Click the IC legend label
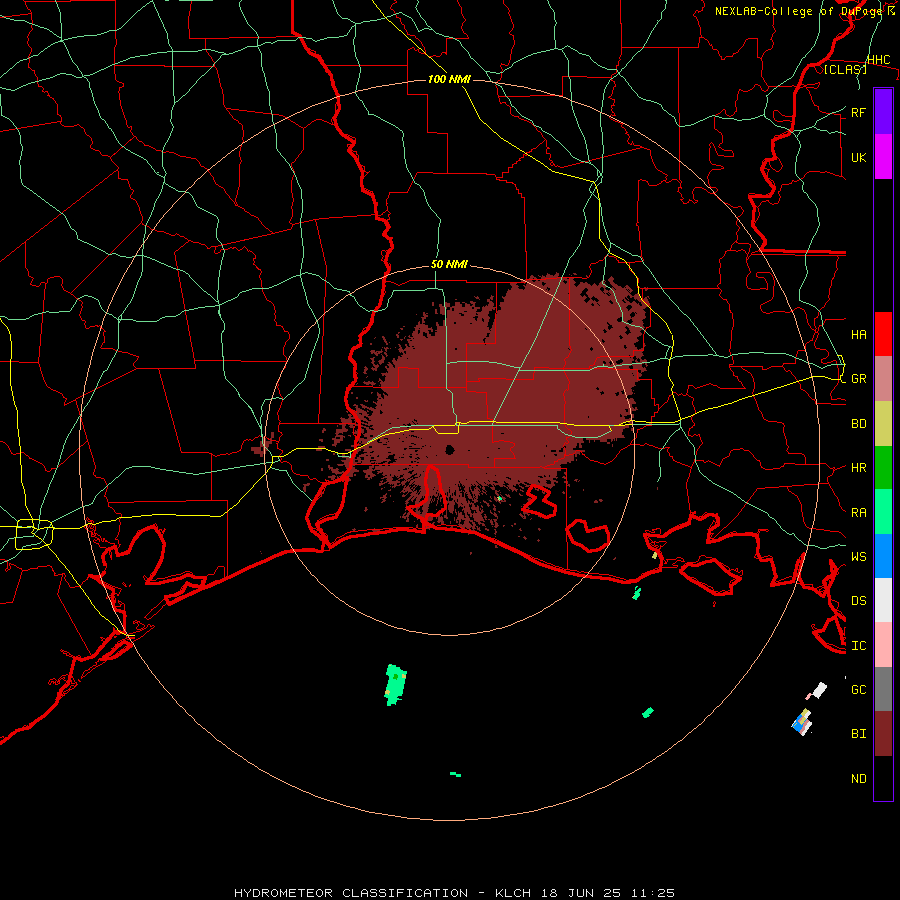Viewport: 900px width, 900px height. pyautogui.click(x=858, y=645)
